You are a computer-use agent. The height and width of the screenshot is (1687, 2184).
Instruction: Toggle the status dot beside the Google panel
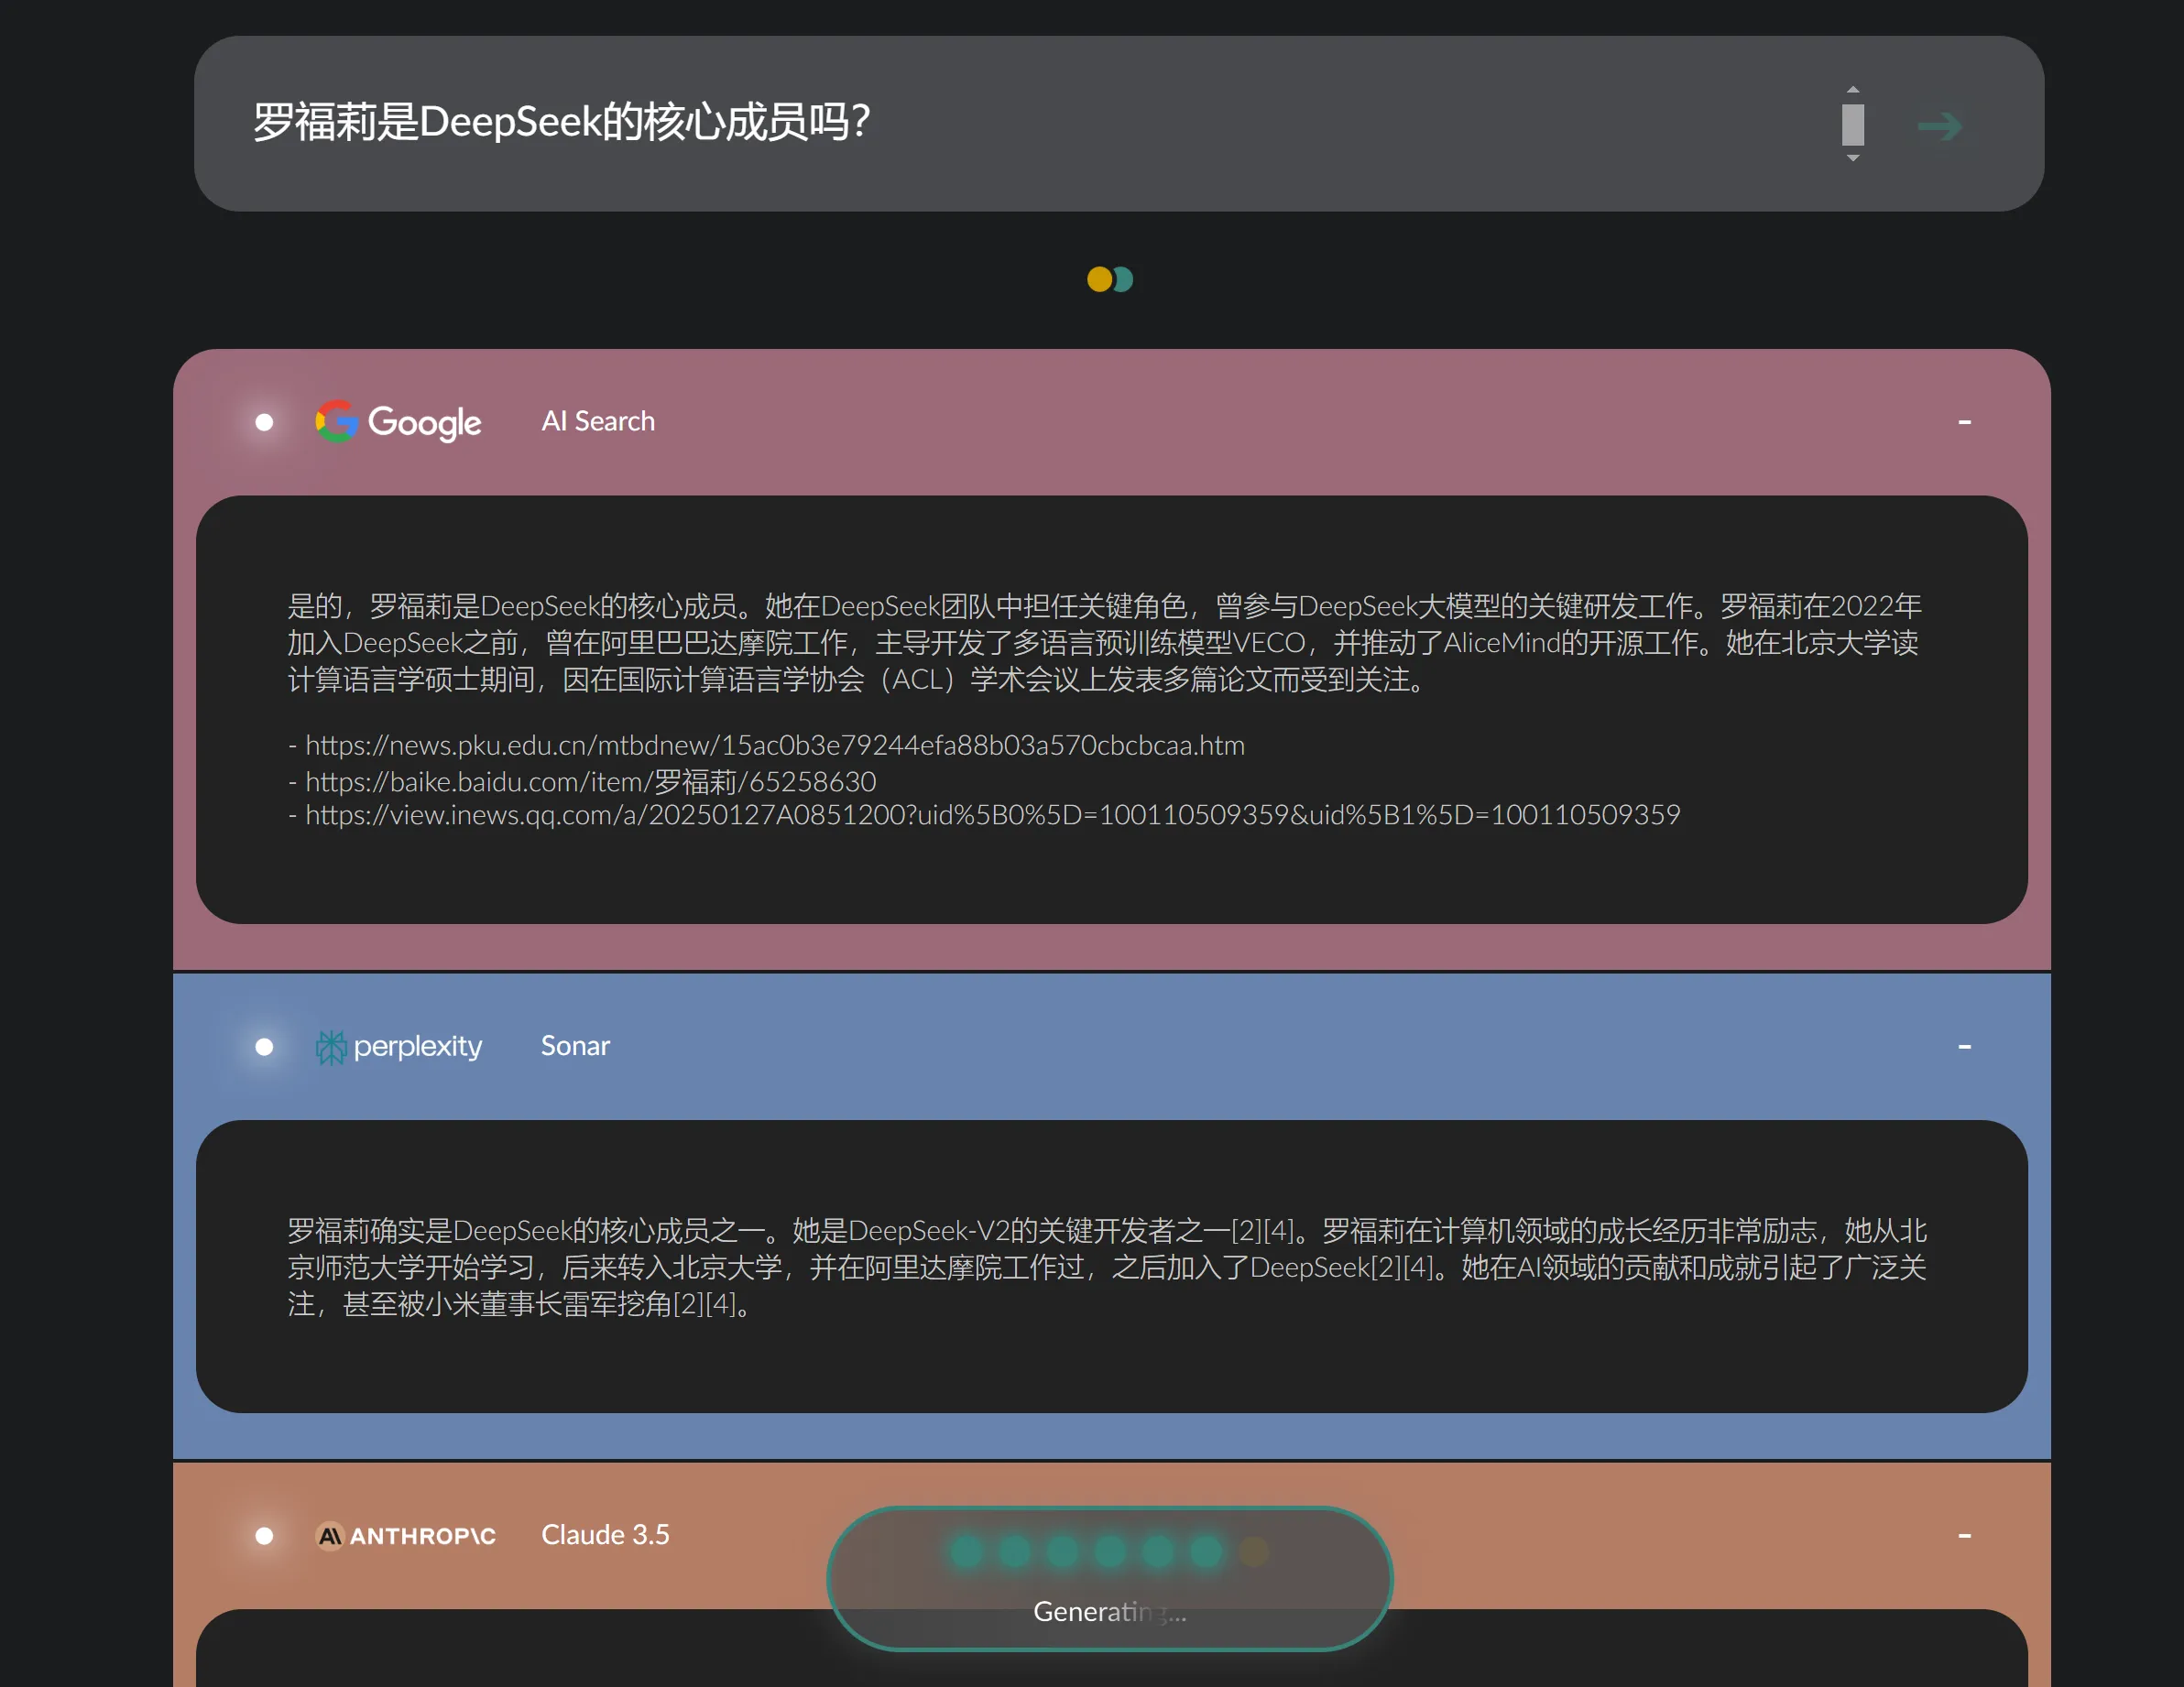click(263, 422)
